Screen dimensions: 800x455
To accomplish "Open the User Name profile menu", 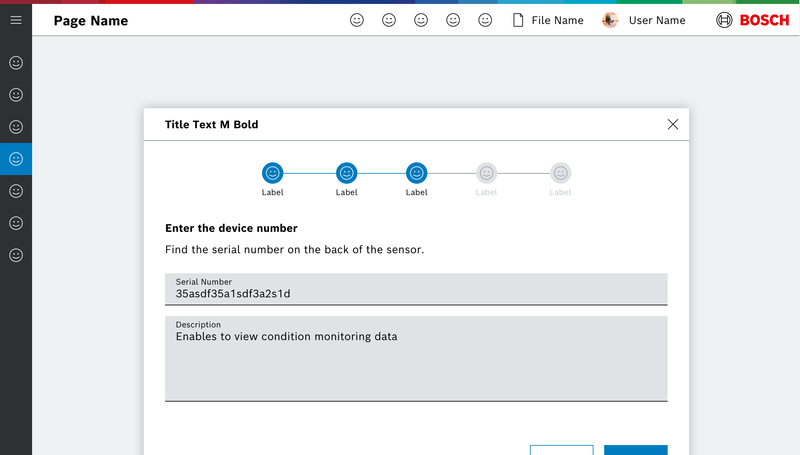I will 644,20.
